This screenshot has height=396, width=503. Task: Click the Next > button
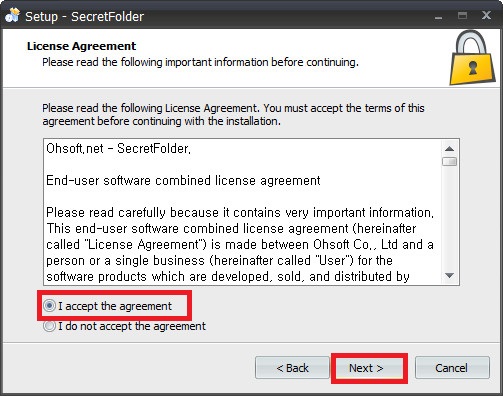coord(366,368)
